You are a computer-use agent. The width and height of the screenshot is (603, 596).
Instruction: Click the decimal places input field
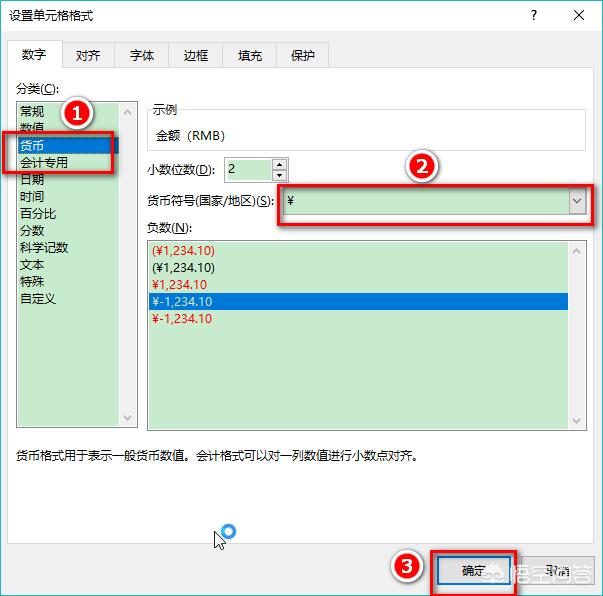(248, 169)
